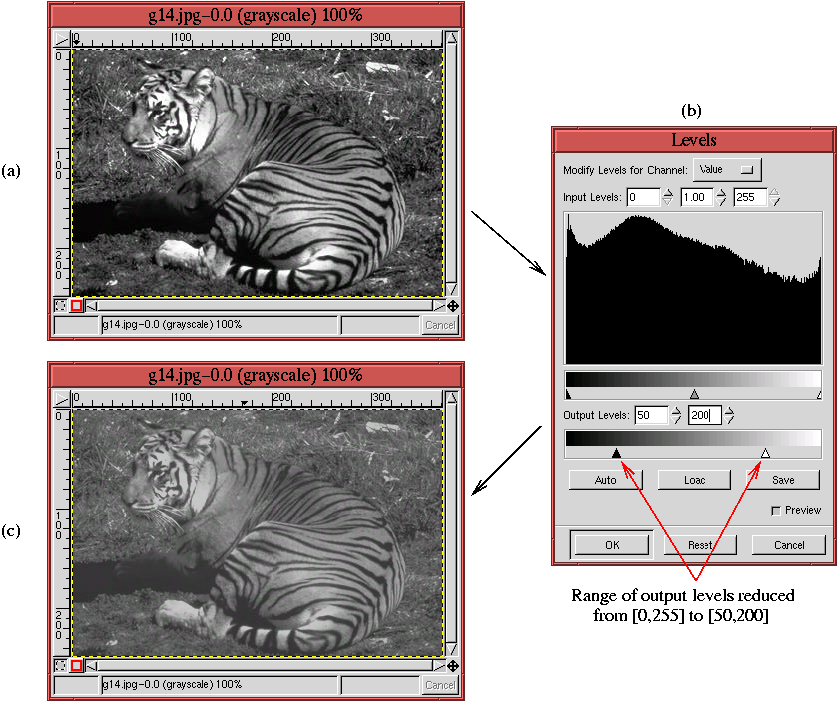This screenshot has height=702, width=837.
Task: Open the Modify Levels channel dropdown showing Value
Action: click(x=727, y=168)
